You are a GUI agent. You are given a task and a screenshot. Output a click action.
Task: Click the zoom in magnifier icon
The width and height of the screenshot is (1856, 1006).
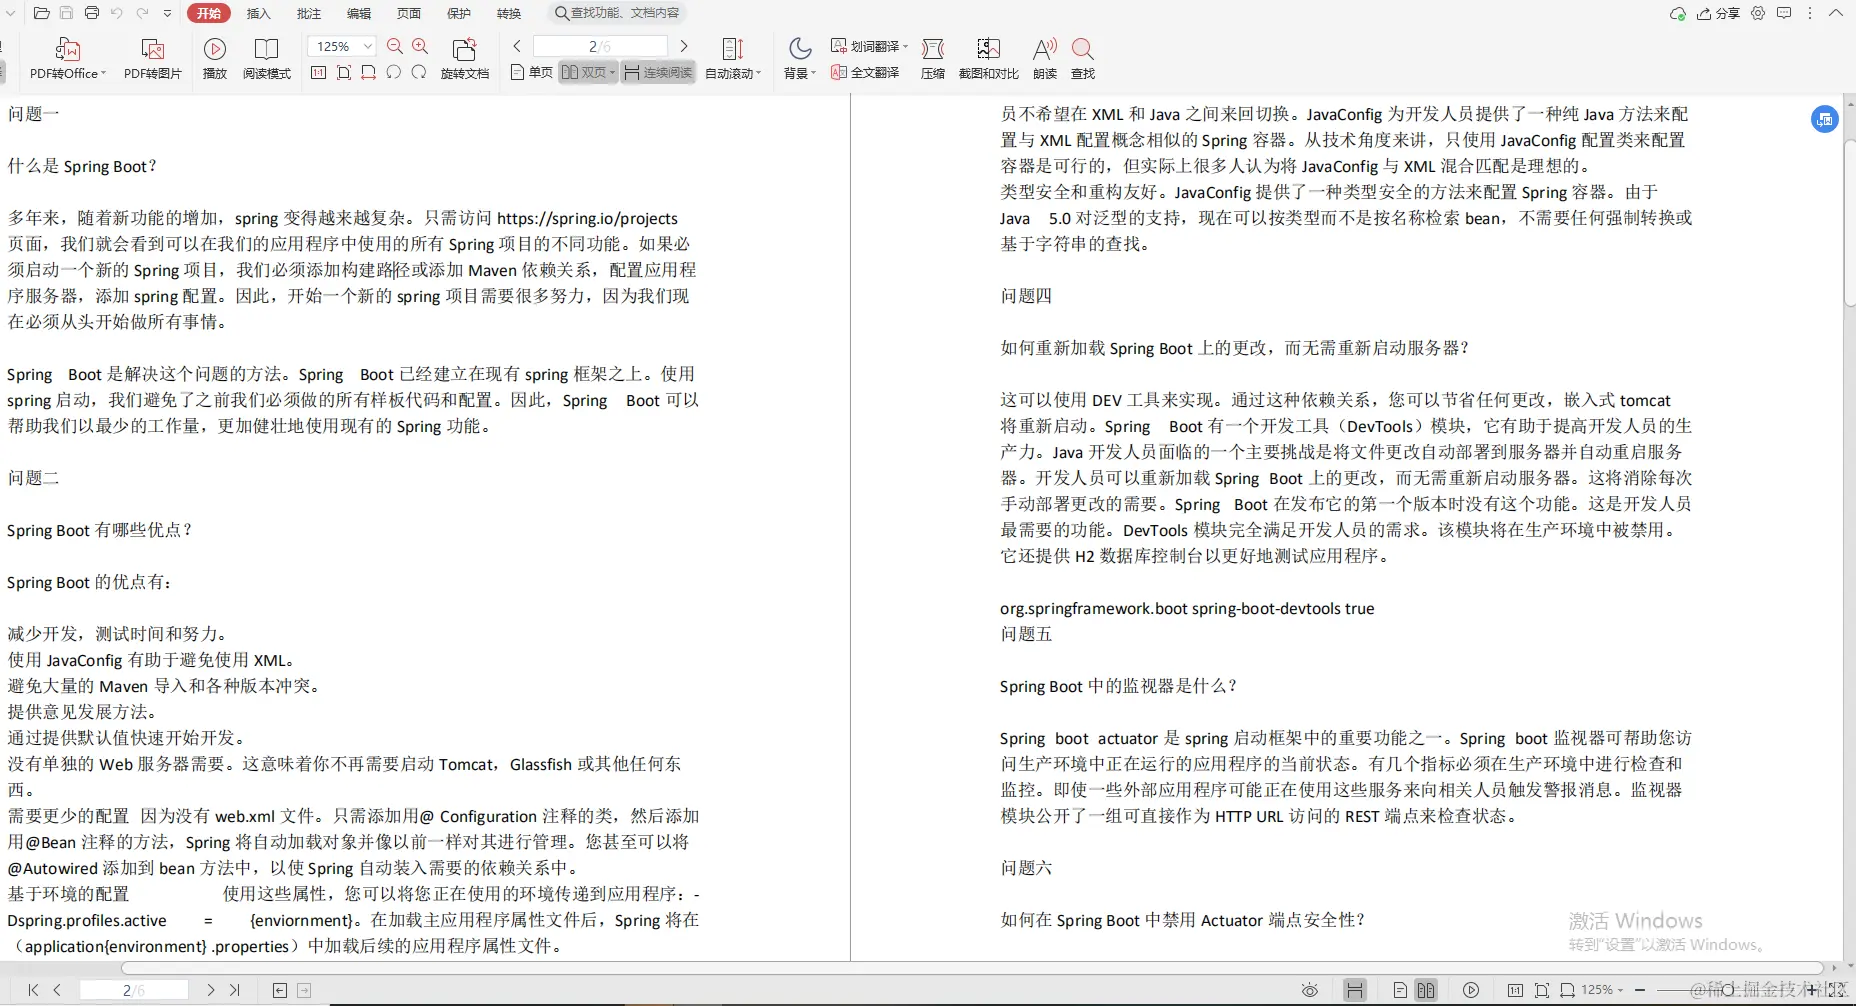tap(420, 46)
